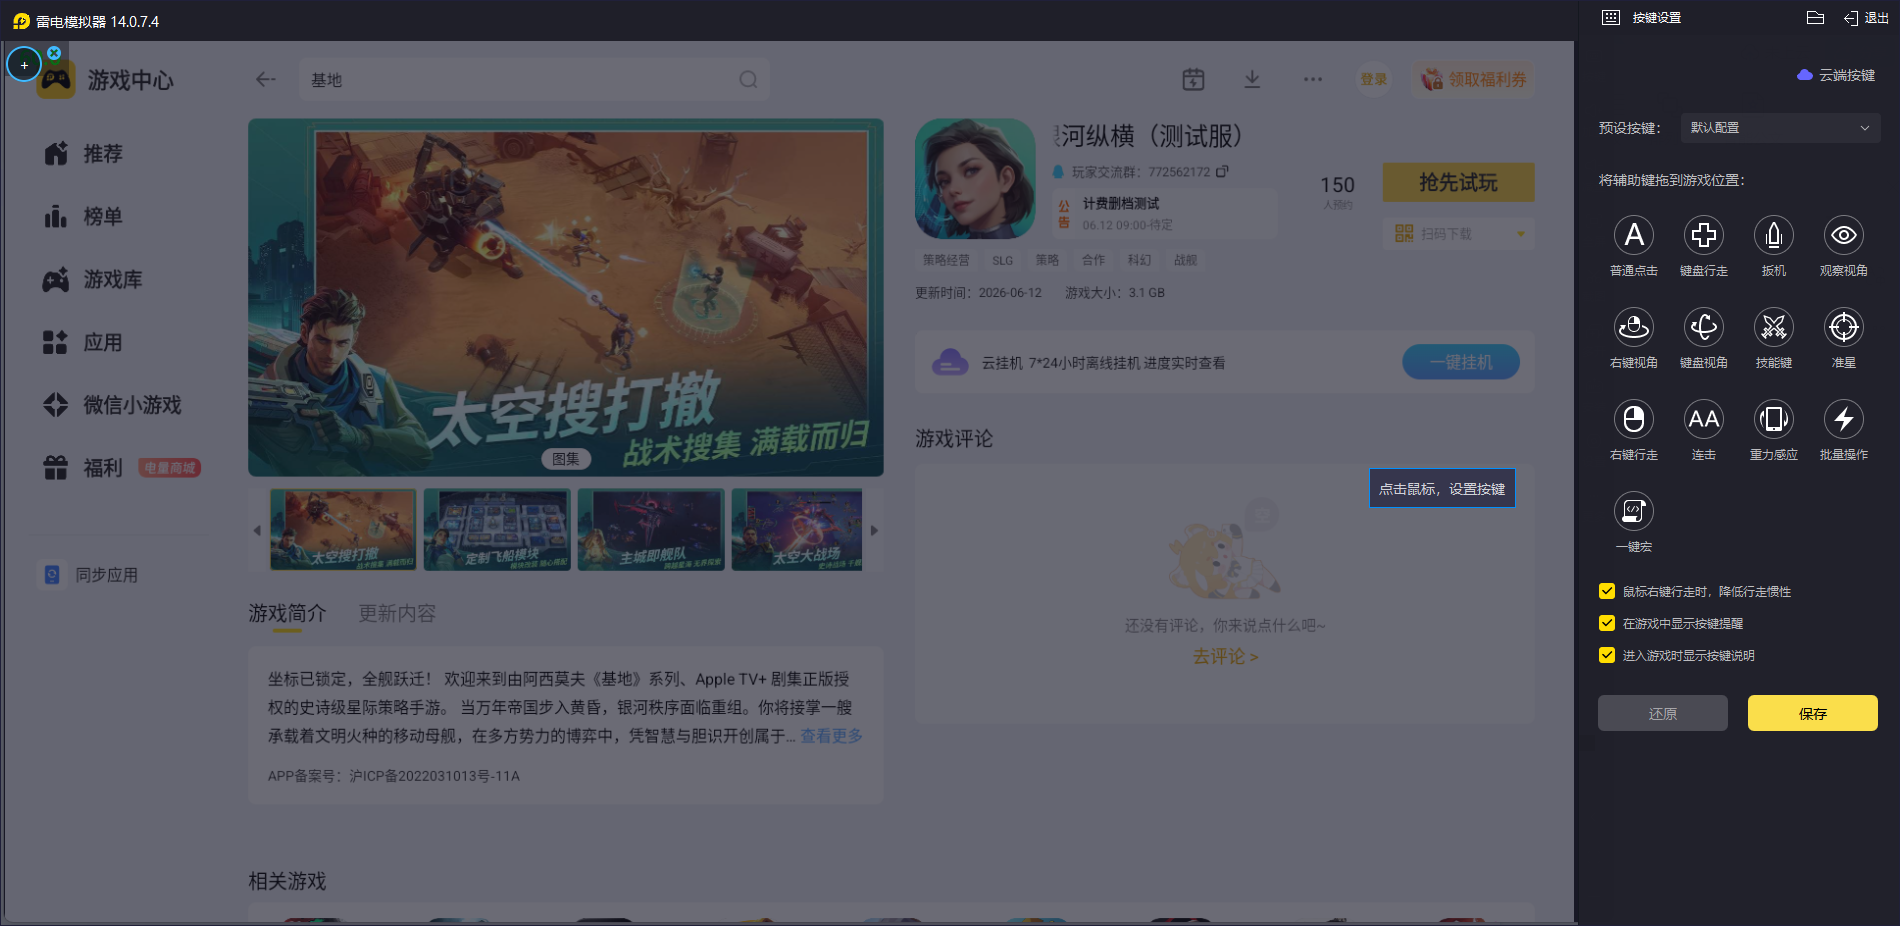This screenshot has width=1900, height=926.
Task: Close the plus key marker with blue X
Action: 54,53
